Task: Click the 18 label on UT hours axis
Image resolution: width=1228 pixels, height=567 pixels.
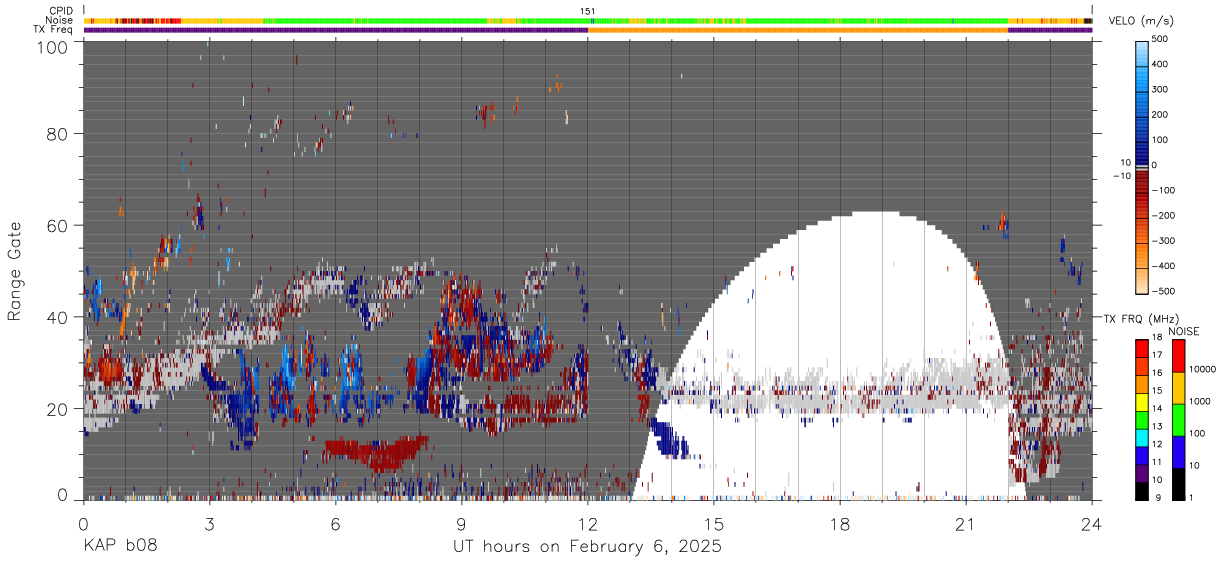Action: [840, 522]
